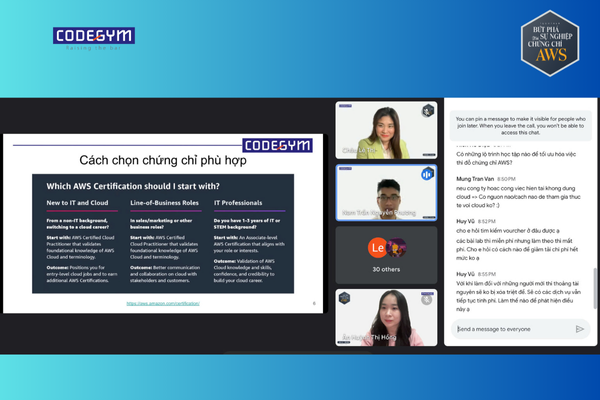Click the 'Huy Vũ' name at 8:55PM
Viewport: 600px width, 400px height.
(x=465, y=274)
